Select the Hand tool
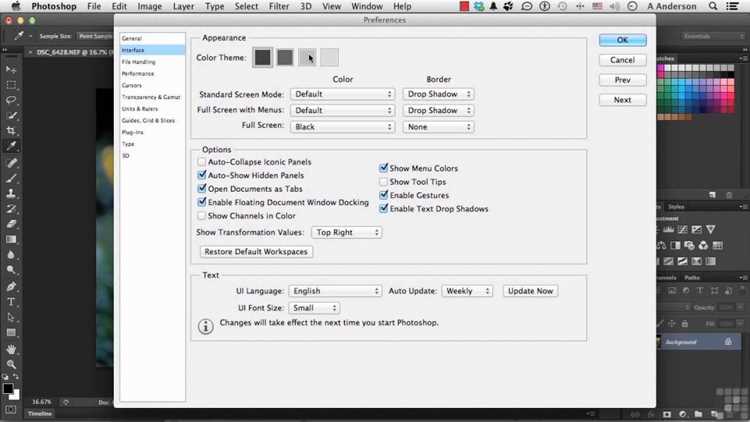 11,349
